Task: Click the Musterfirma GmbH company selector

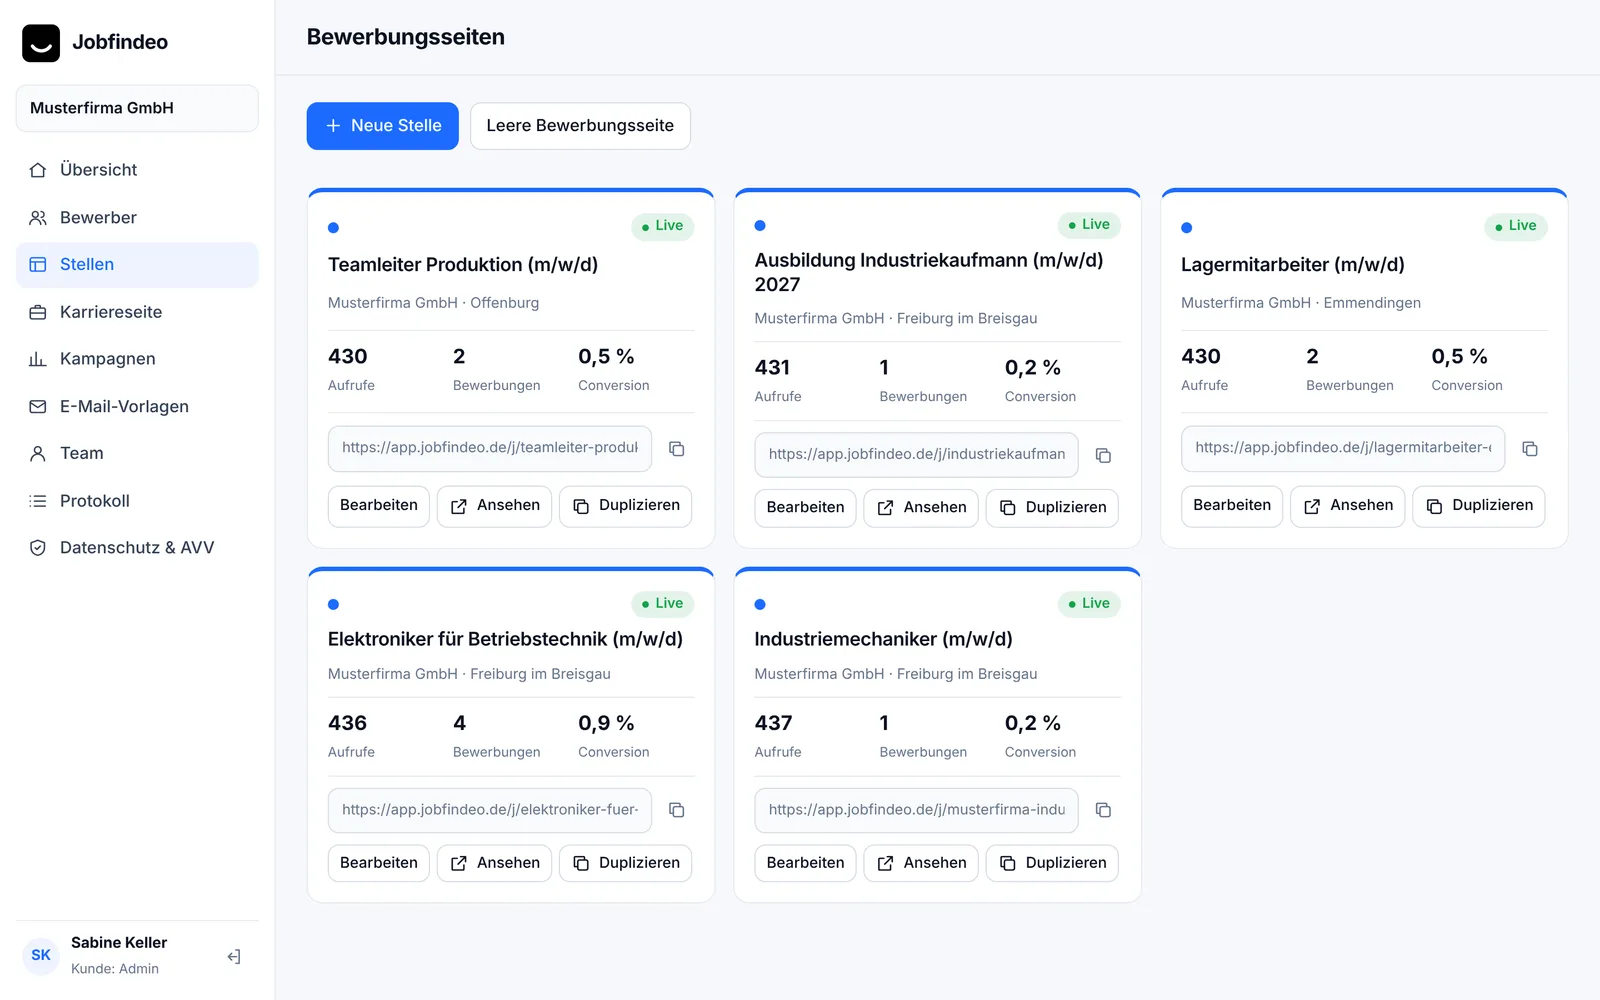Action: coord(137,108)
